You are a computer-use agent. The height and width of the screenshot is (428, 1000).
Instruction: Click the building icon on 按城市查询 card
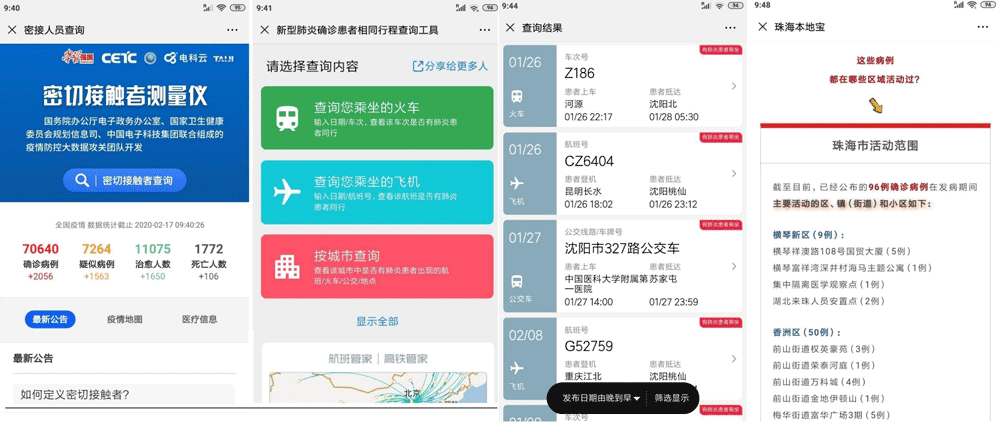pyautogui.click(x=287, y=267)
